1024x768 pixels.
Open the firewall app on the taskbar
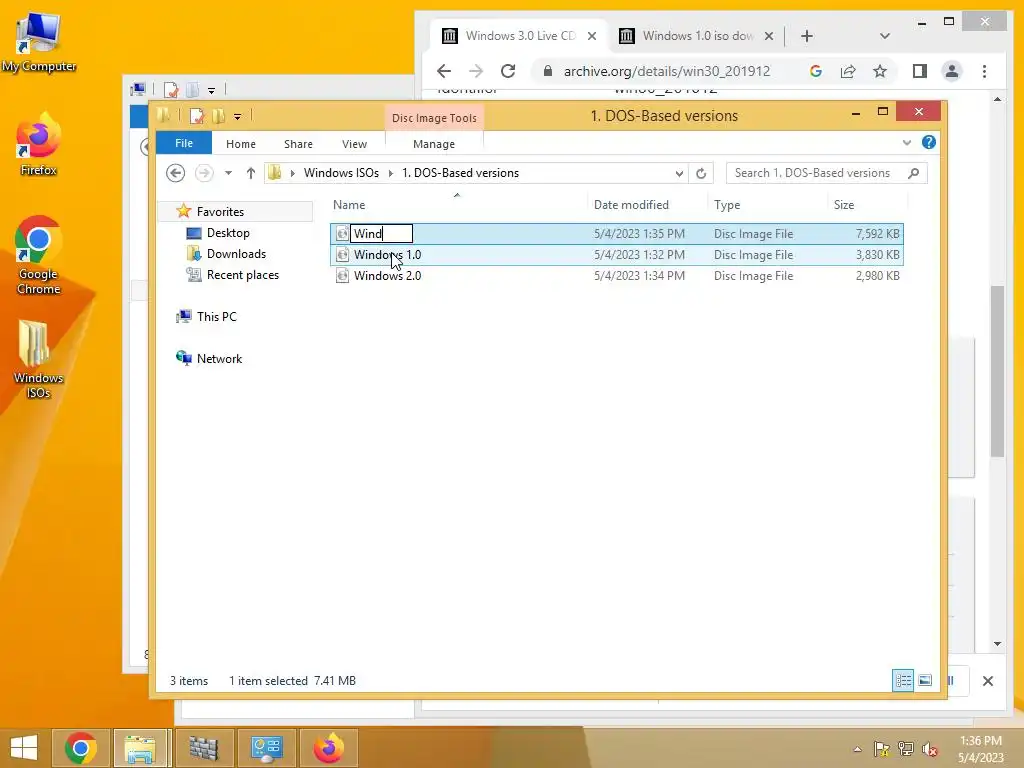point(203,748)
